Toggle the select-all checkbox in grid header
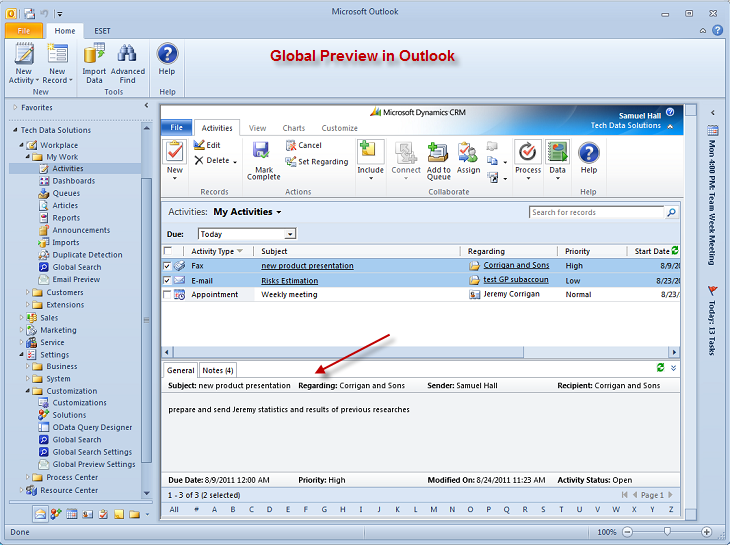 point(168,251)
